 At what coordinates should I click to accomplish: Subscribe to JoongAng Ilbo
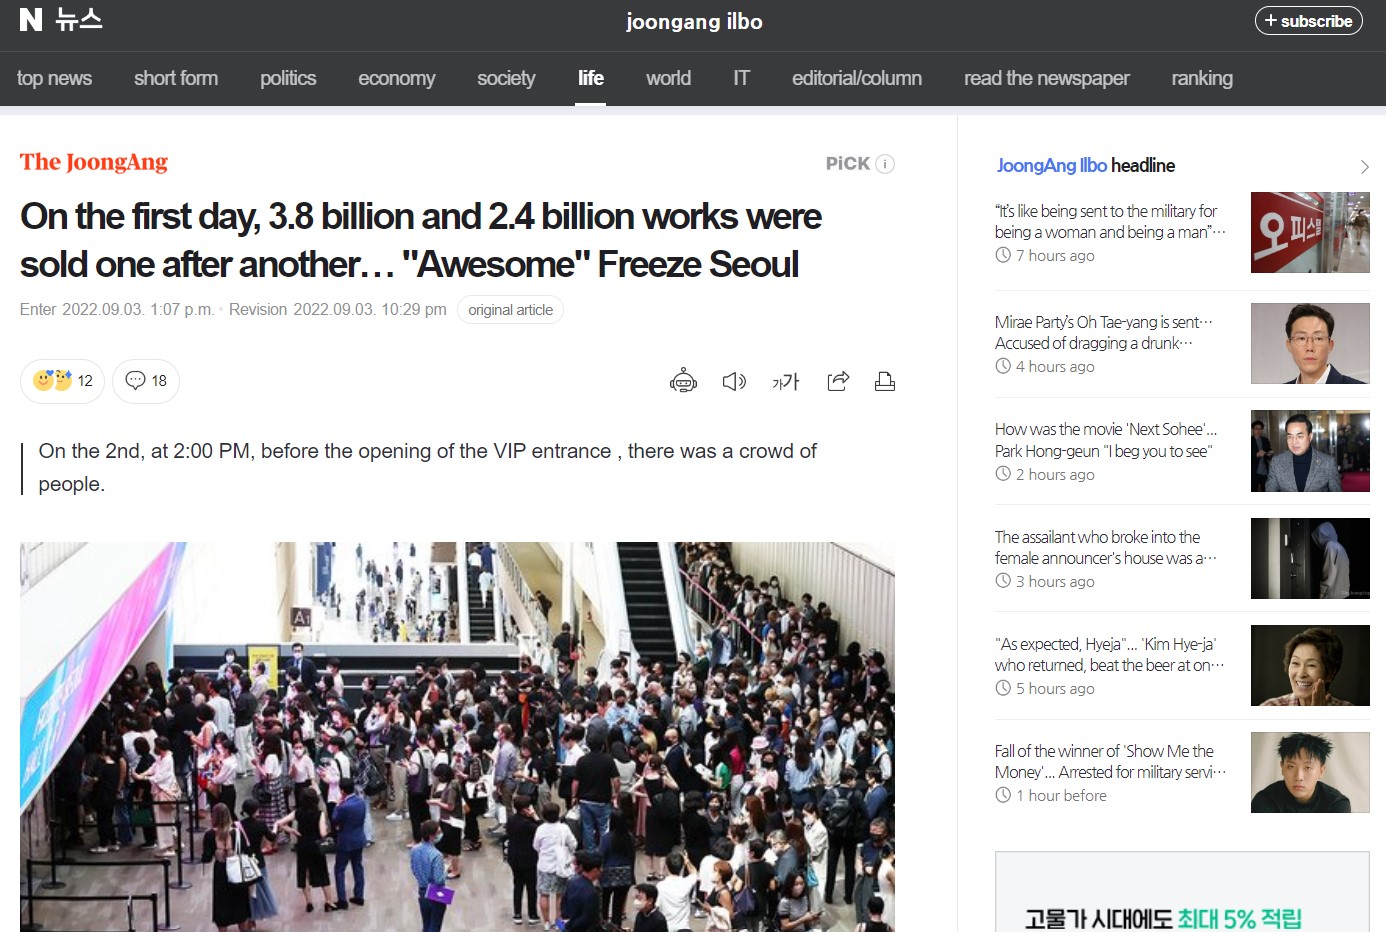point(1308,21)
